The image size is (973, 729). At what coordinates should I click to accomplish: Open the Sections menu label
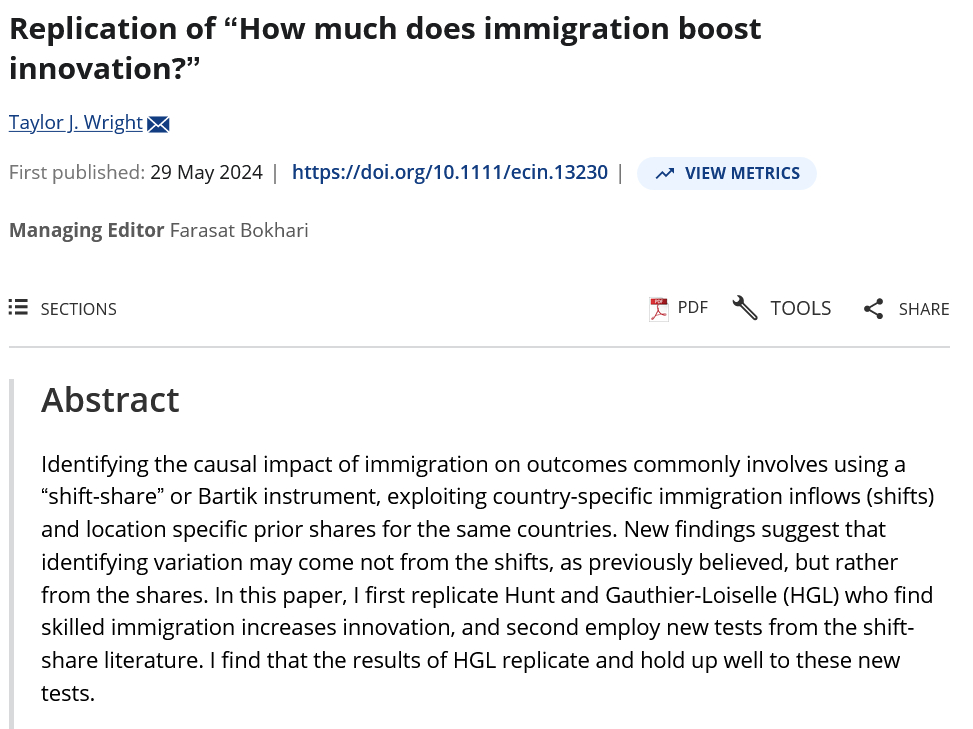pyautogui.click(x=78, y=309)
